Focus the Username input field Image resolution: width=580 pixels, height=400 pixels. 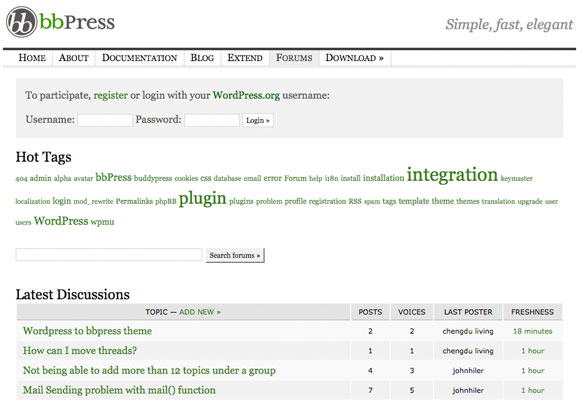(x=105, y=120)
